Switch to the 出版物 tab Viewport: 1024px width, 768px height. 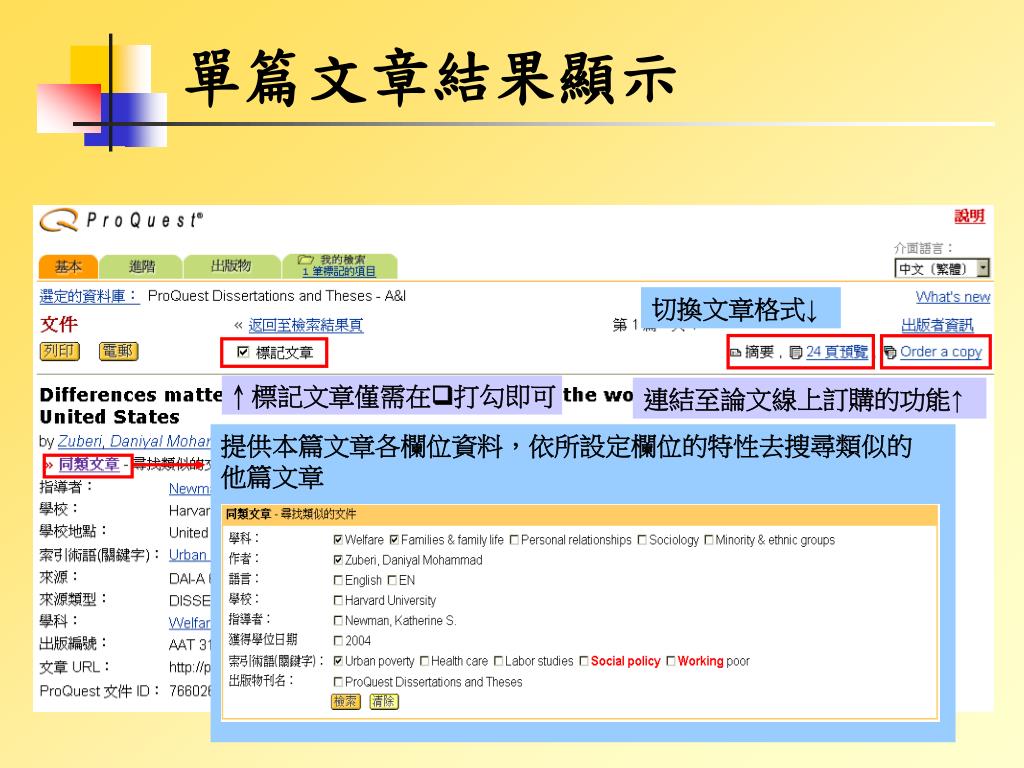[231, 266]
